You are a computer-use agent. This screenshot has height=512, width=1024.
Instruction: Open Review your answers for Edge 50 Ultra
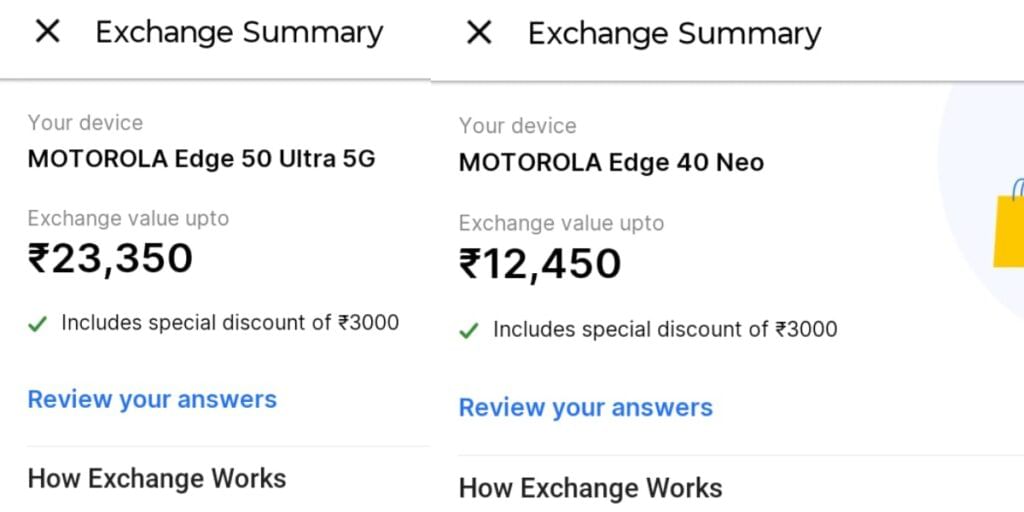coord(152,399)
